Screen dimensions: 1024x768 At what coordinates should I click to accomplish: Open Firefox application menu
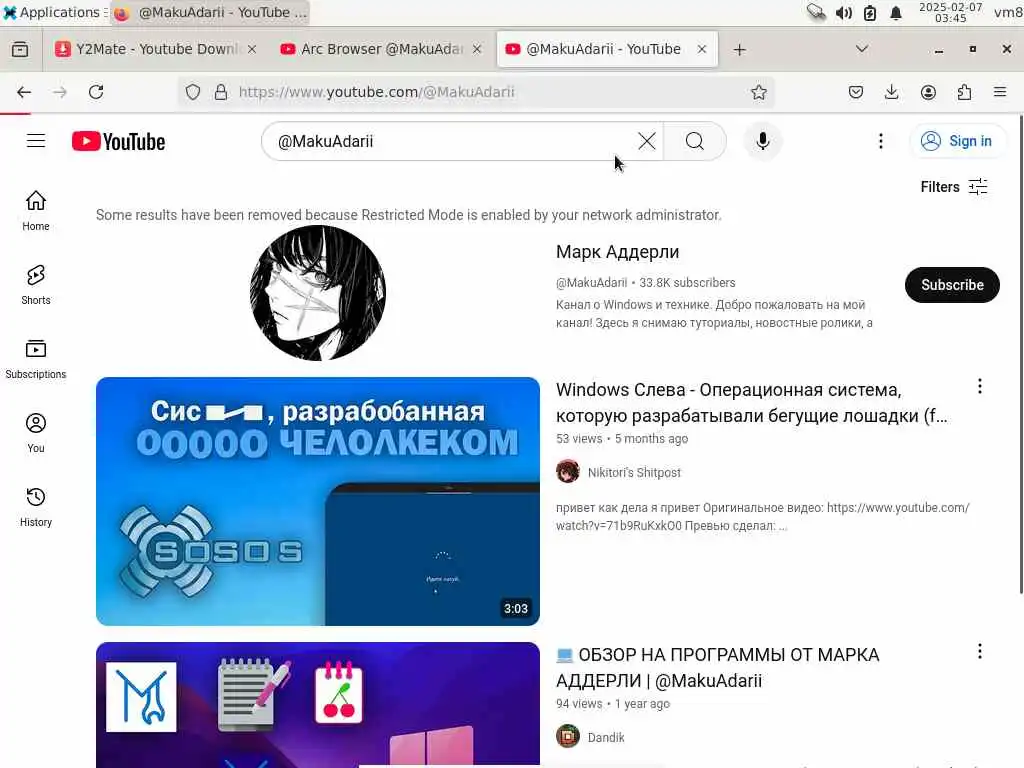1000,92
